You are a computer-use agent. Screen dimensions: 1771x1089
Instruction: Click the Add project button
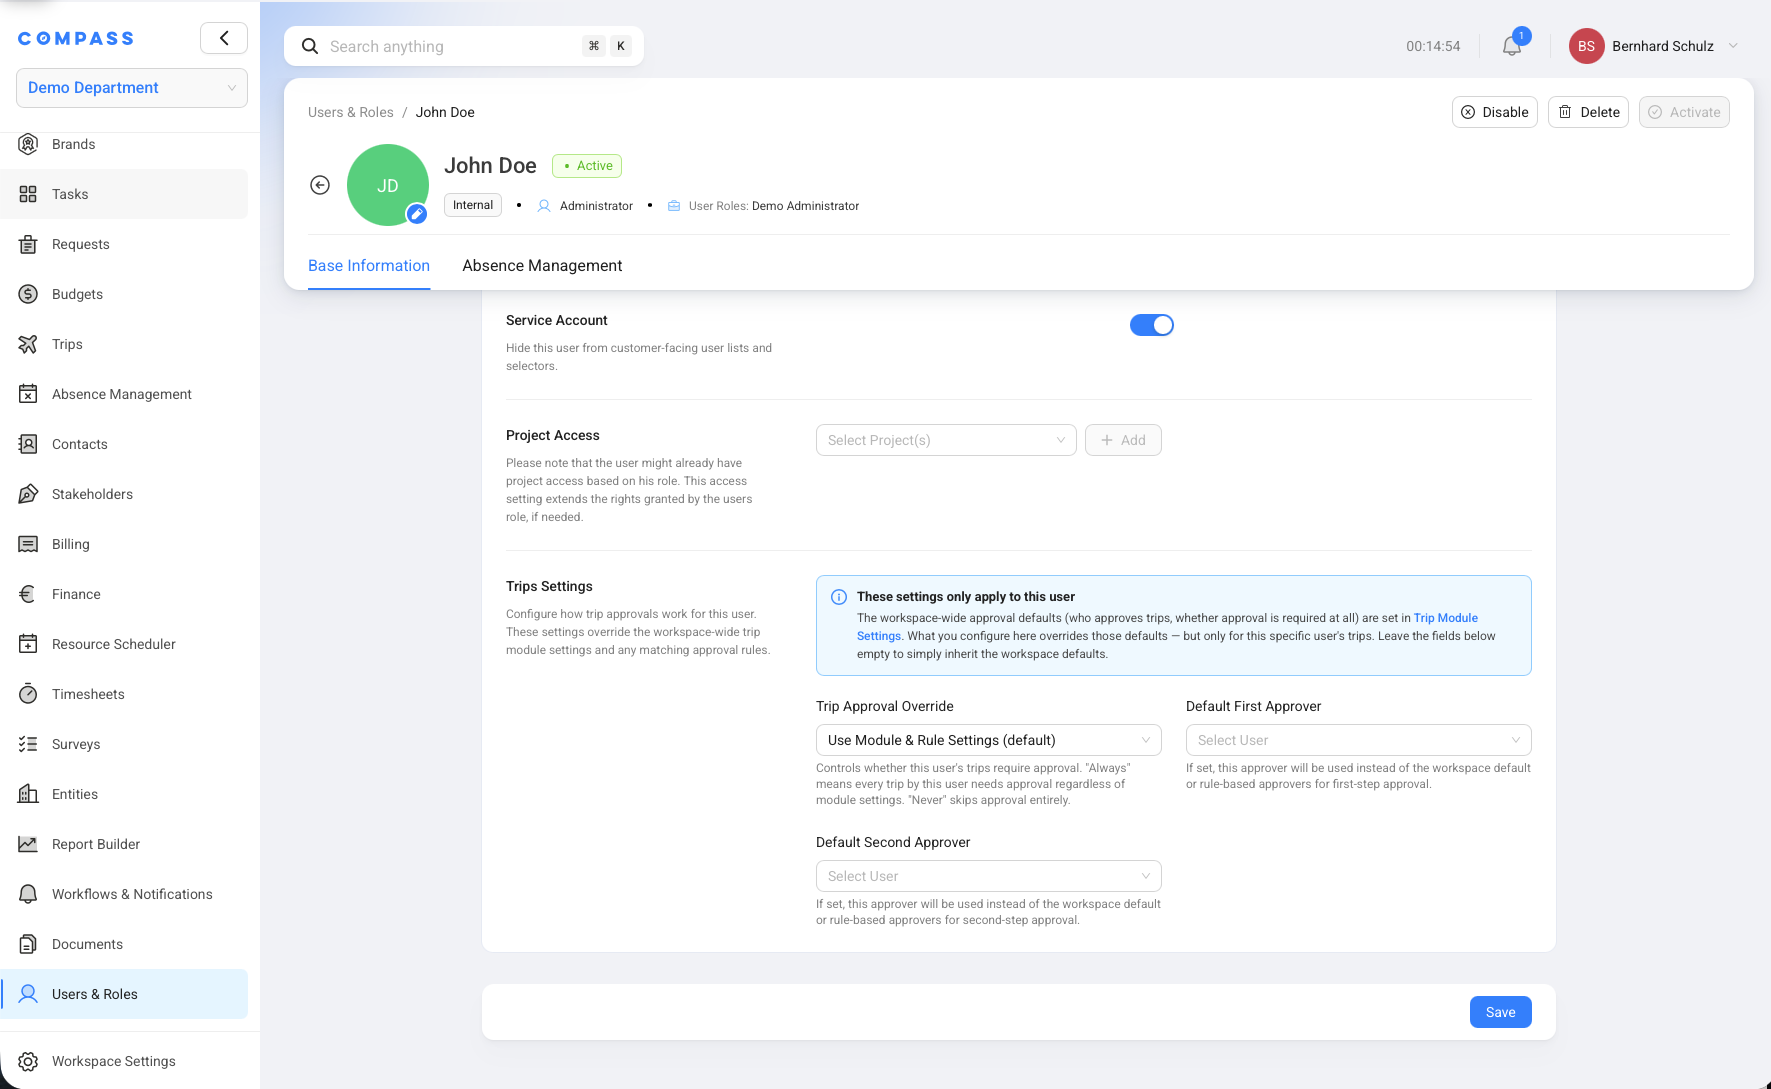tap(1123, 440)
